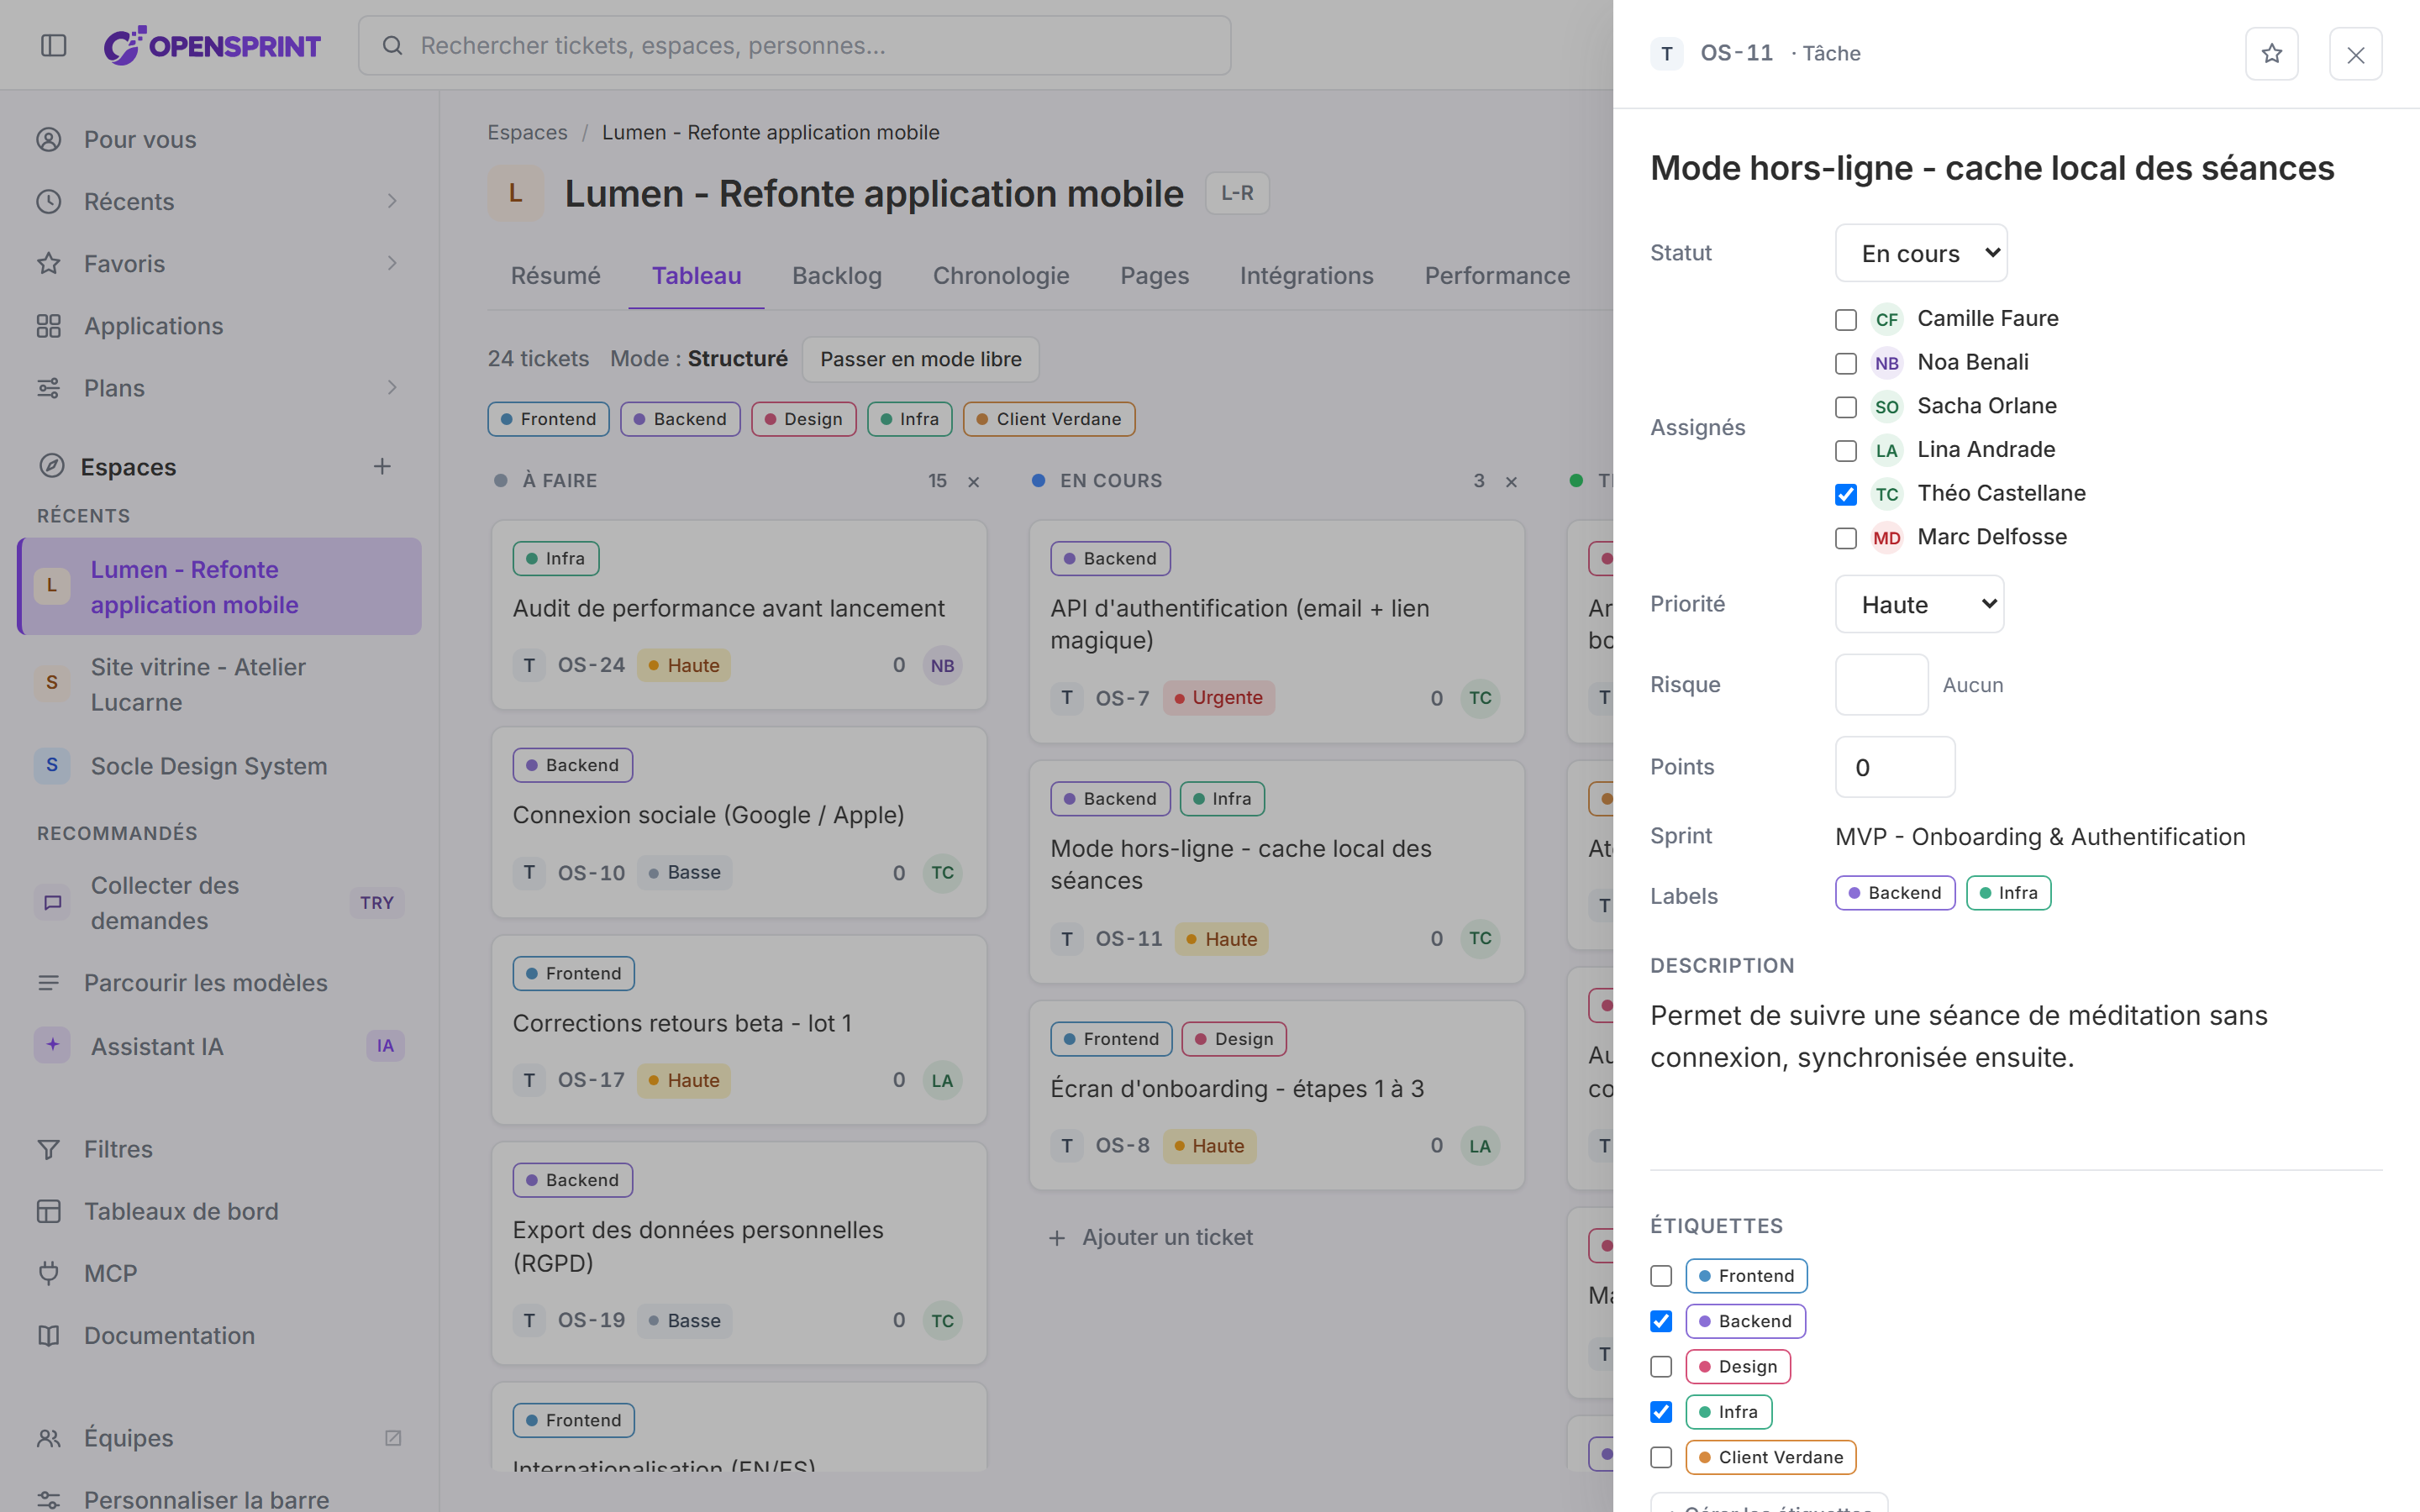
Task: Uncheck assignee Théo Castellane
Action: pyautogui.click(x=1846, y=495)
